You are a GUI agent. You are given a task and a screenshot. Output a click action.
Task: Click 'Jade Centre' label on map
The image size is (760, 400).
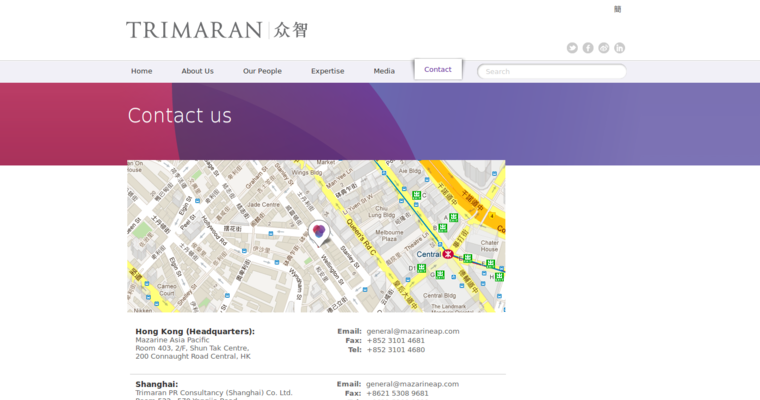point(264,205)
